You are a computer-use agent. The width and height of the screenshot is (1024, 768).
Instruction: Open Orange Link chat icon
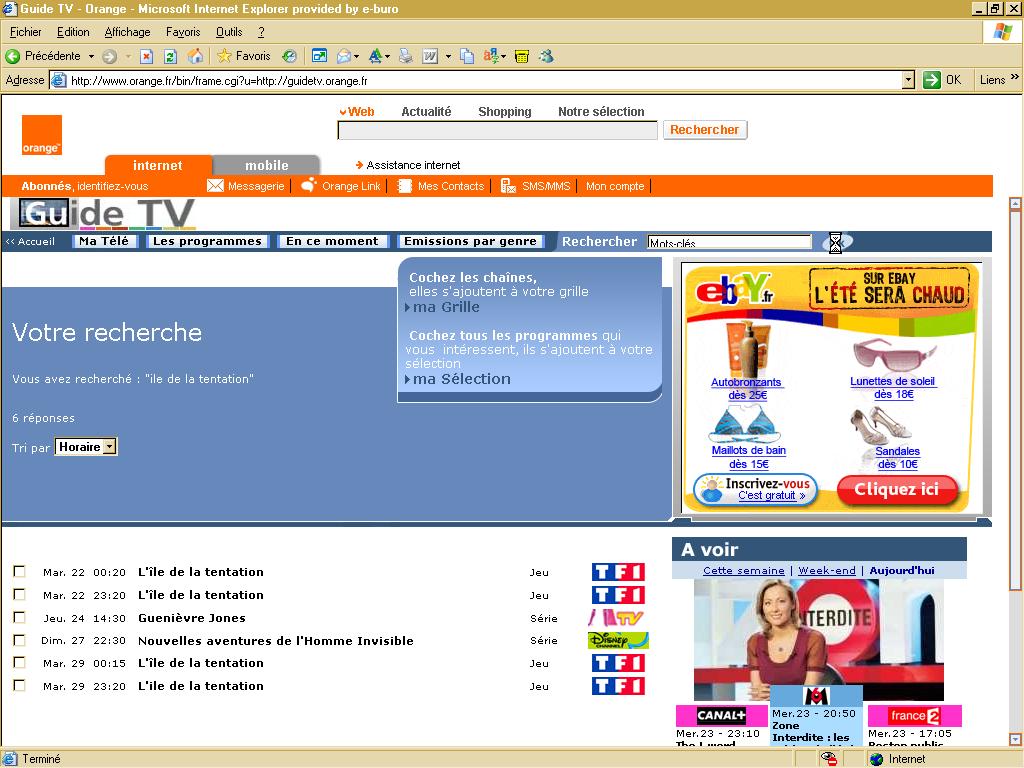[308, 185]
